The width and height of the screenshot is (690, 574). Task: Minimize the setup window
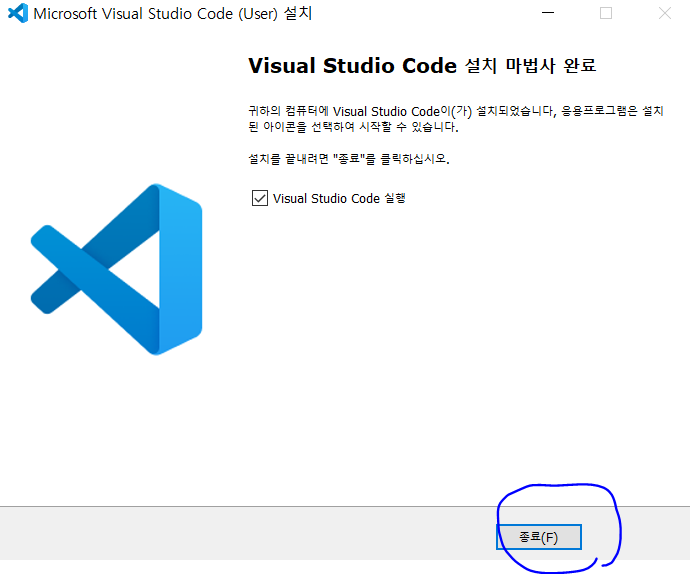pos(548,13)
